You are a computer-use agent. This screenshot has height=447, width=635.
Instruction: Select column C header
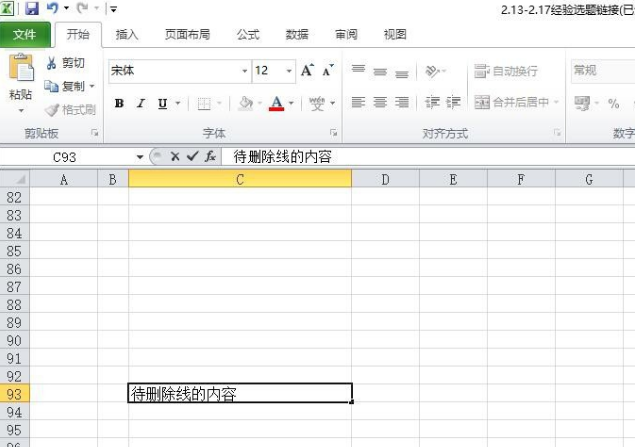pyautogui.click(x=240, y=179)
